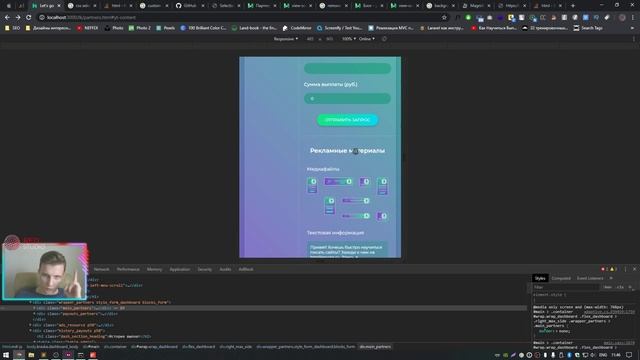
Task: Select the dash_section_heading h2 node
Action: click(94, 337)
